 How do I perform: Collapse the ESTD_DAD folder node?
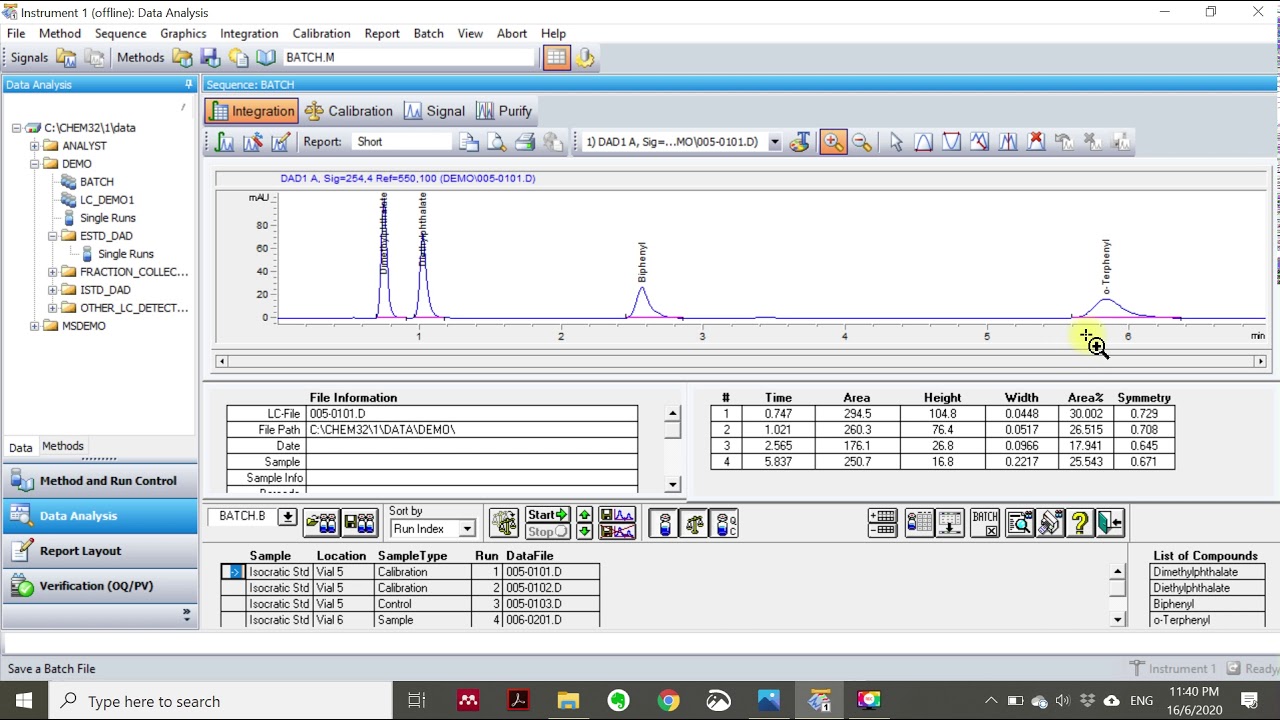(x=53, y=236)
